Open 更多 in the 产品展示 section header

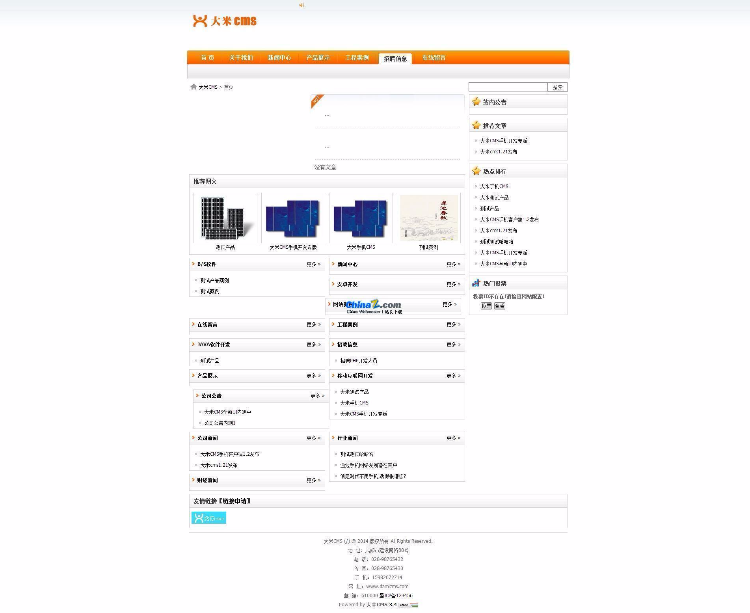coord(313,375)
